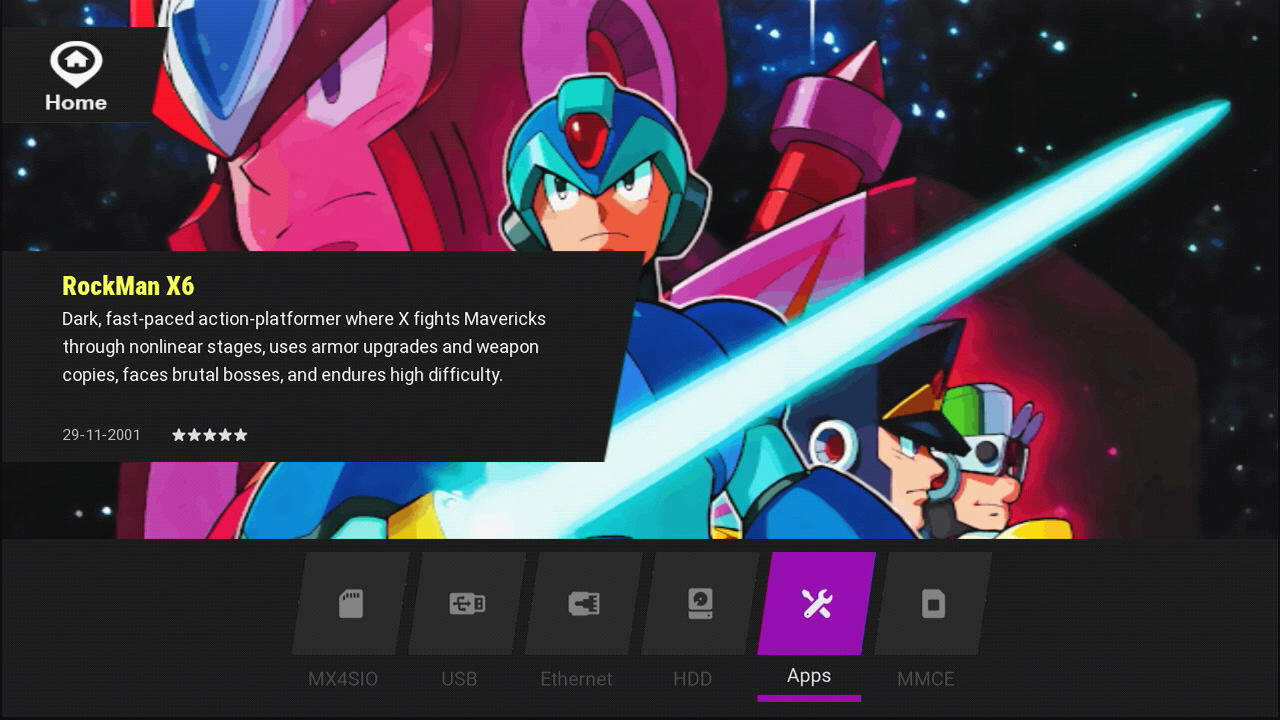The image size is (1280, 720).
Task: Select the MMCE card tile
Action: point(933,604)
